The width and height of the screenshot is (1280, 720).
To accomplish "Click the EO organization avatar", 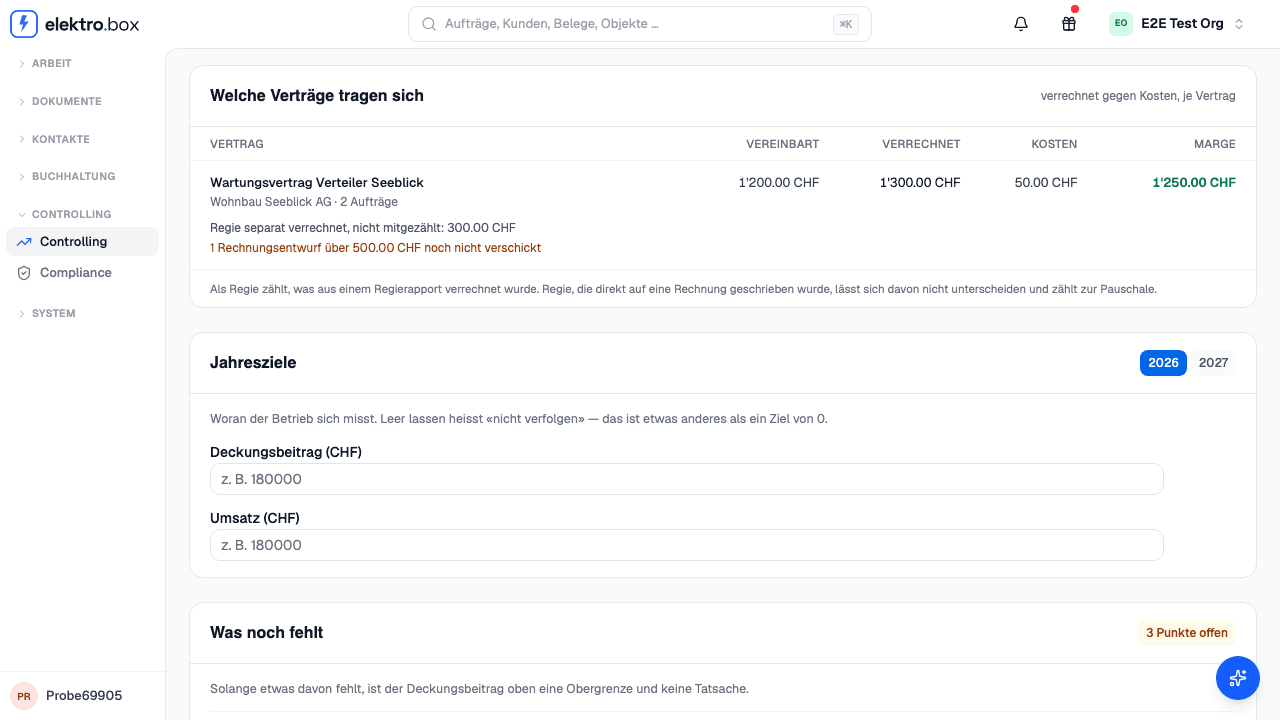I will tap(1121, 24).
